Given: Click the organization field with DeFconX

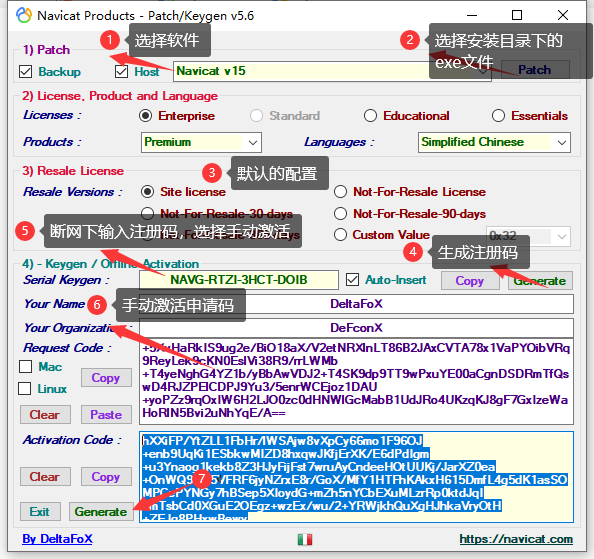Looking at the screenshot, I should point(356,328).
